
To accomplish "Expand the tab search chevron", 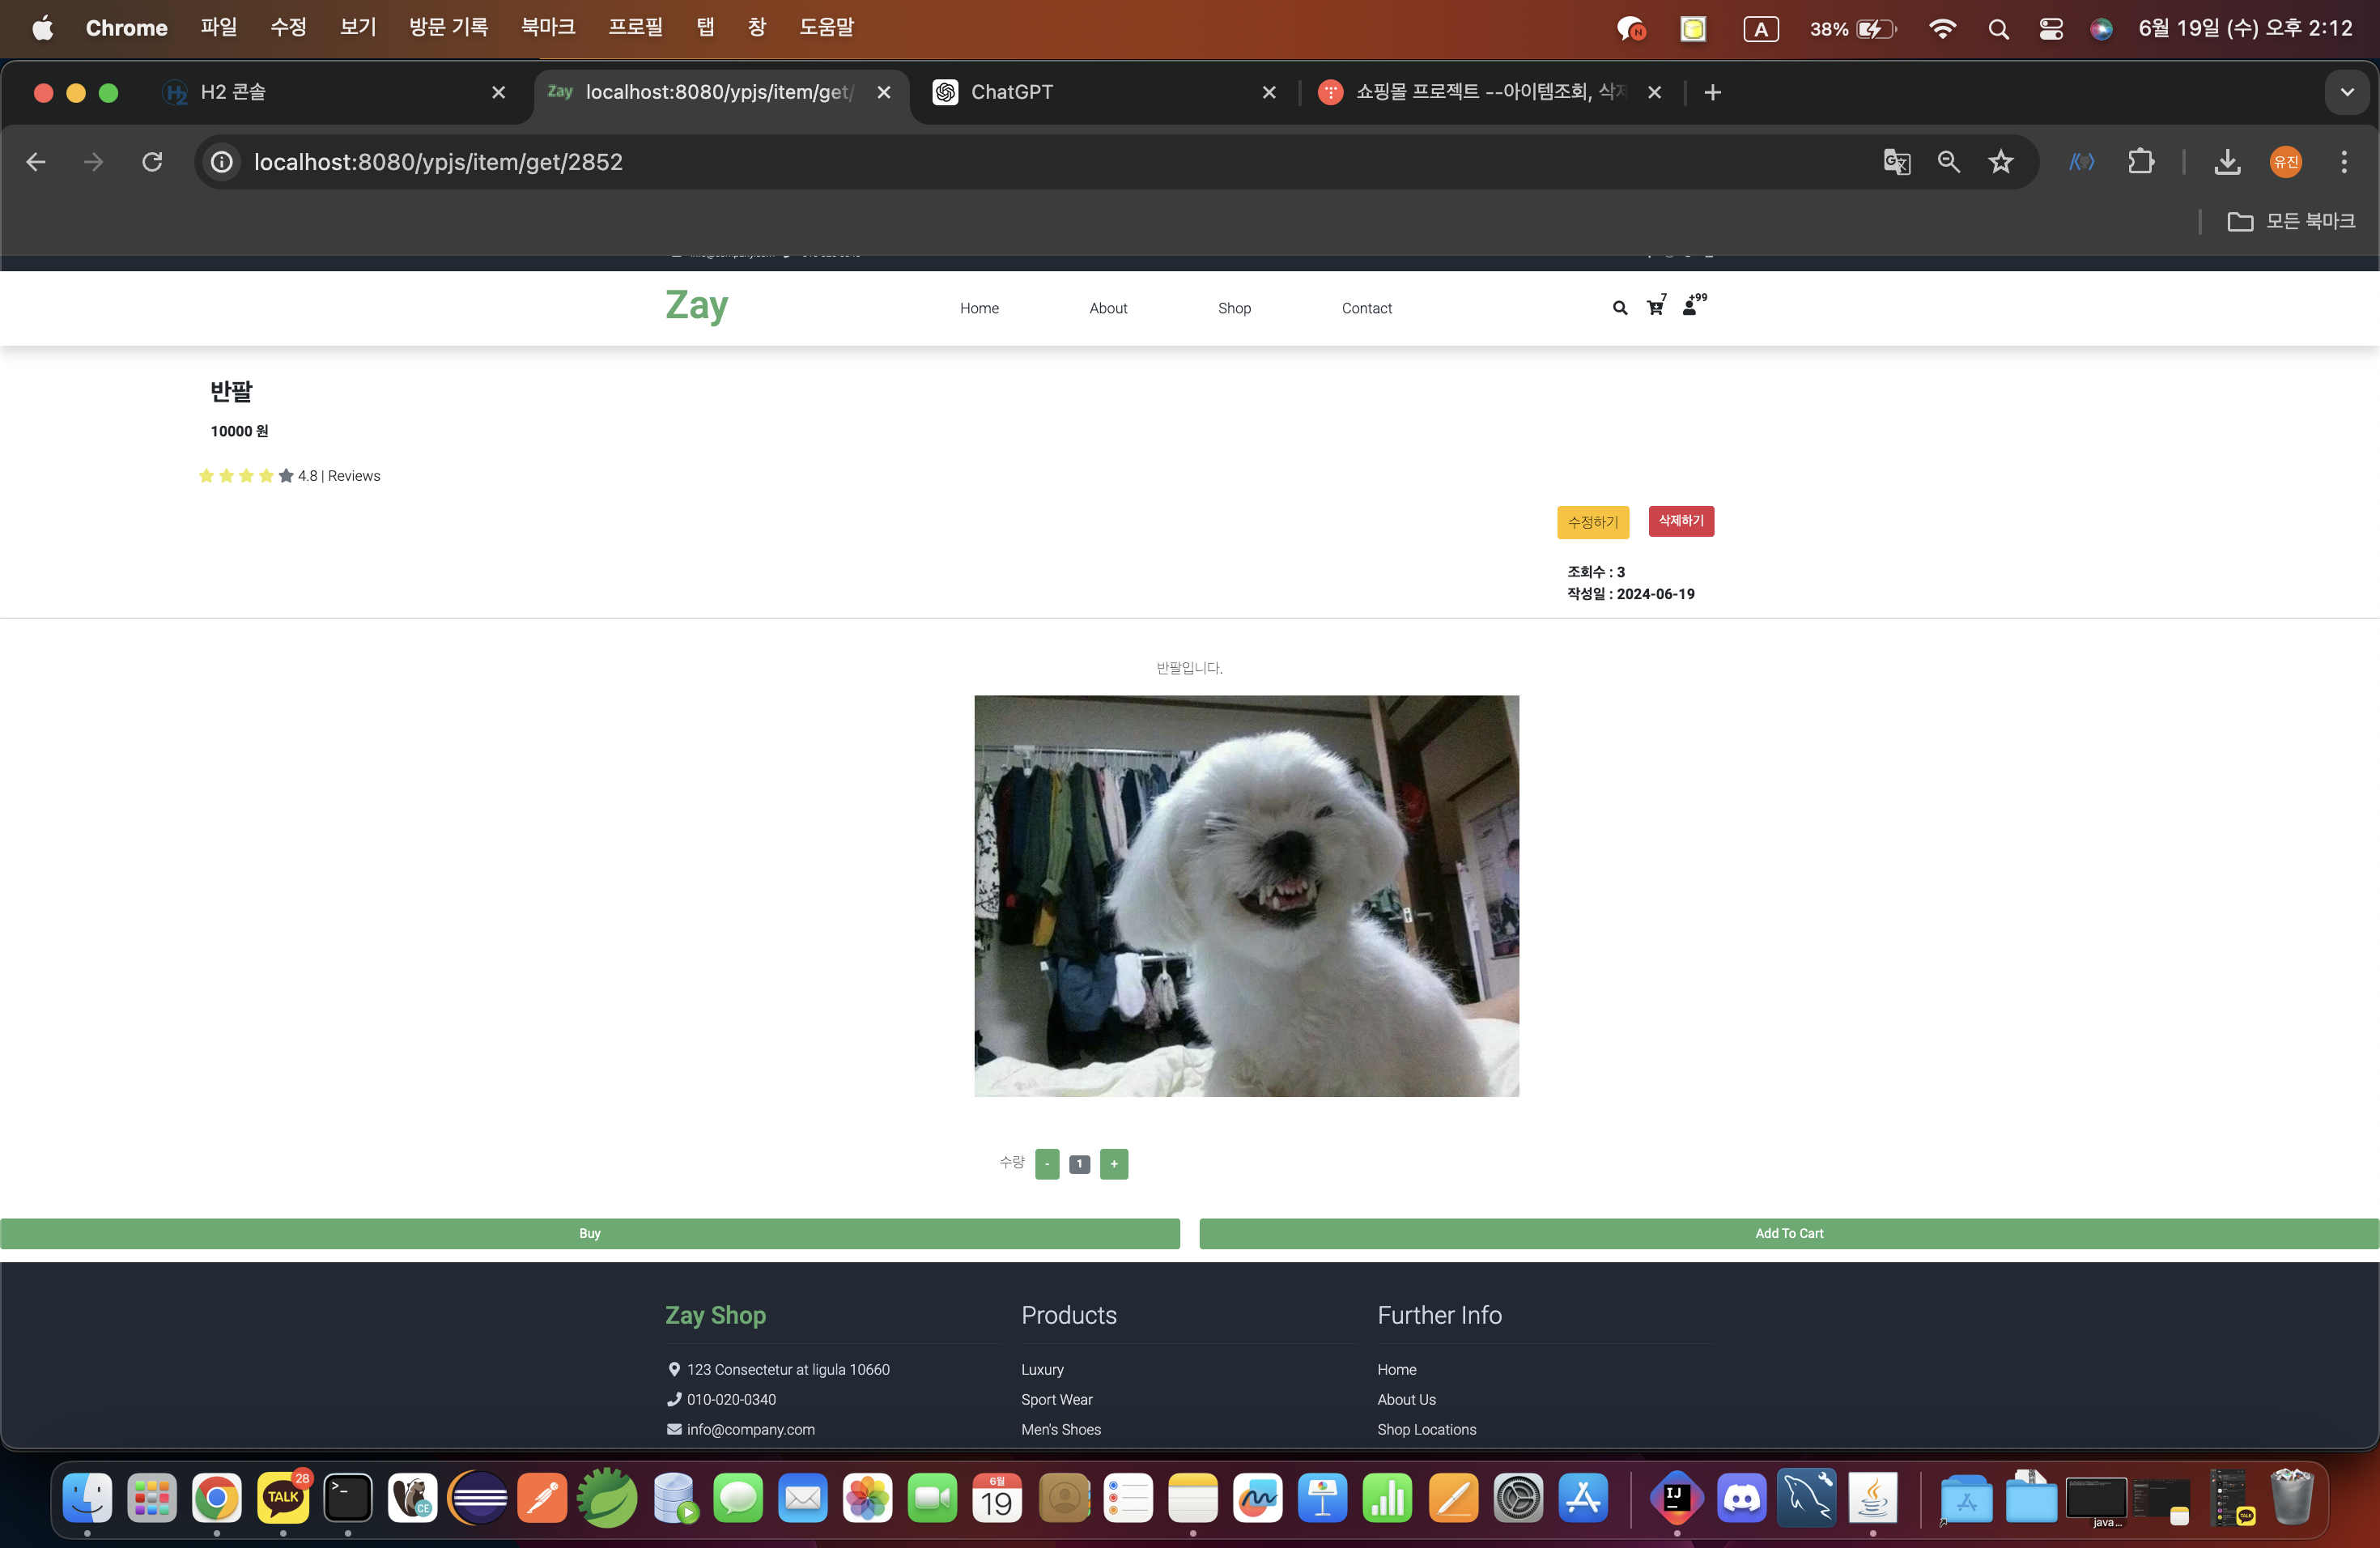I will pyautogui.click(x=2346, y=92).
